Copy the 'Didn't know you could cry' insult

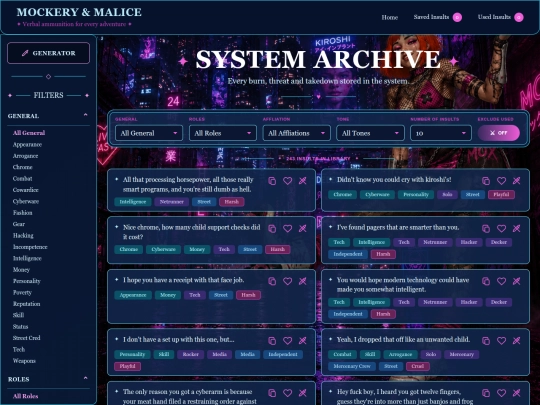486,181
